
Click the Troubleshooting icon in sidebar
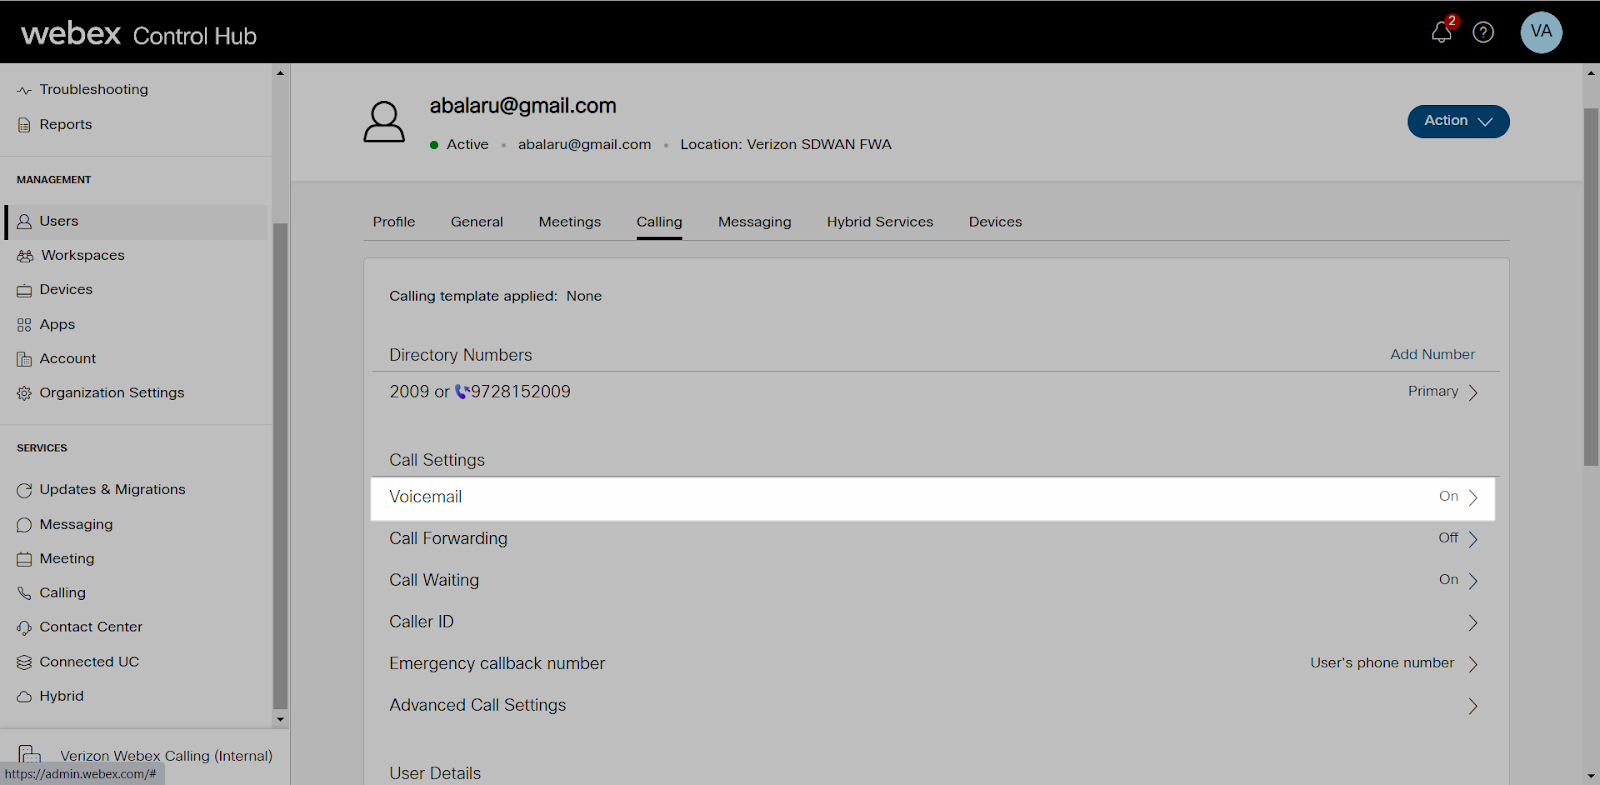[24, 90]
